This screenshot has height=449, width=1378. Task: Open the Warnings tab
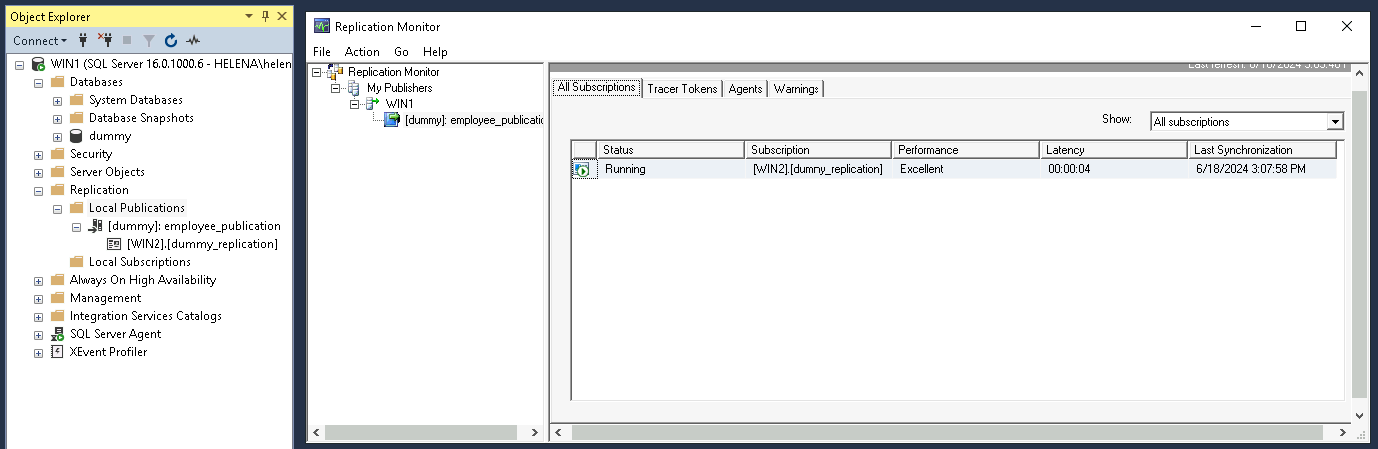(795, 89)
